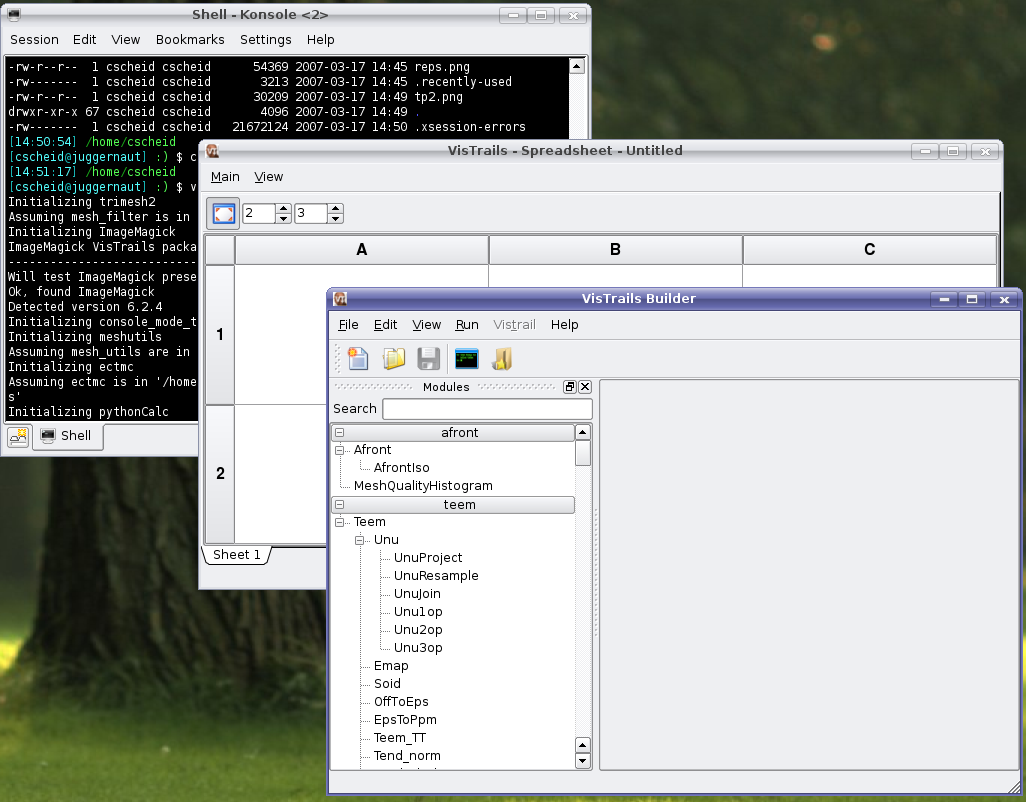This screenshot has width=1026, height=802.
Task: Collapse the afront module group
Action: pyautogui.click(x=340, y=433)
